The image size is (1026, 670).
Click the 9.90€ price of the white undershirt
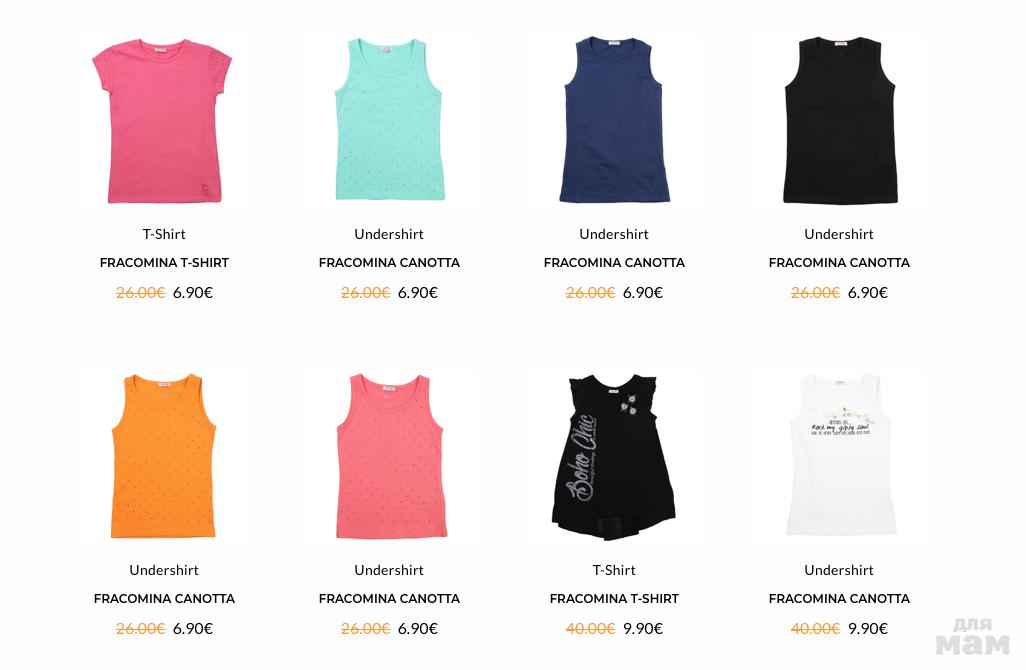[x=868, y=629]
